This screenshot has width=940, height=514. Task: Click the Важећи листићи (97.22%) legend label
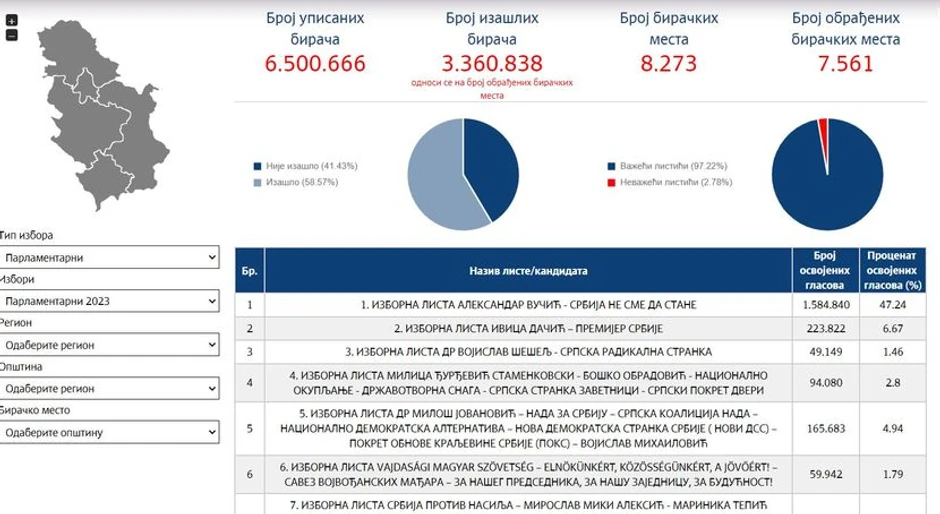[674, 166]
